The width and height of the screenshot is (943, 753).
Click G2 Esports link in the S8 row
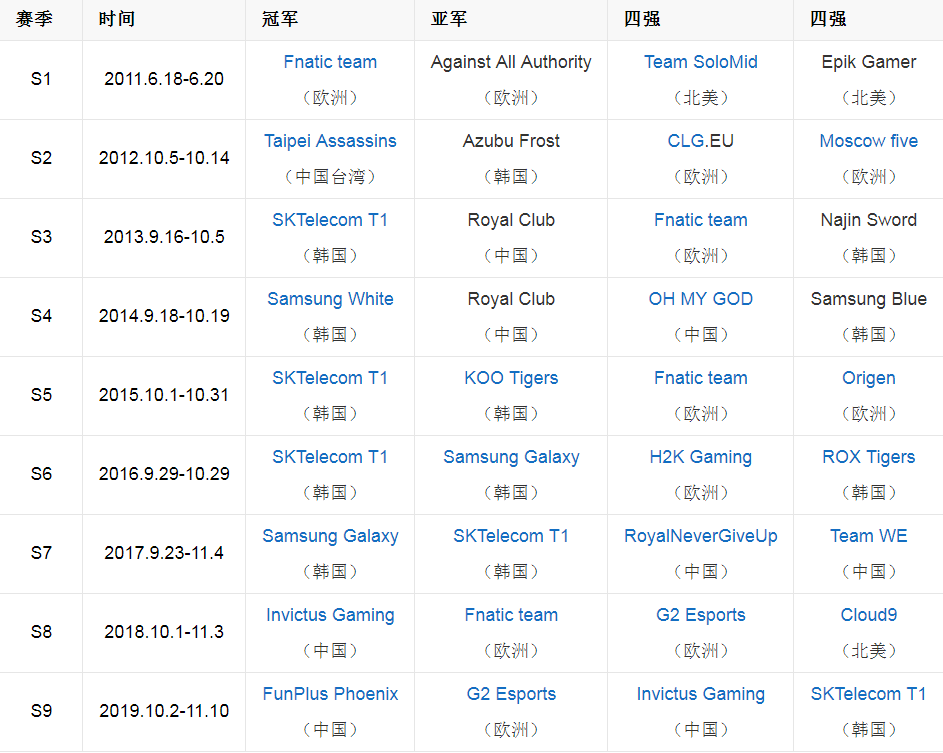(x=701, y=615)
